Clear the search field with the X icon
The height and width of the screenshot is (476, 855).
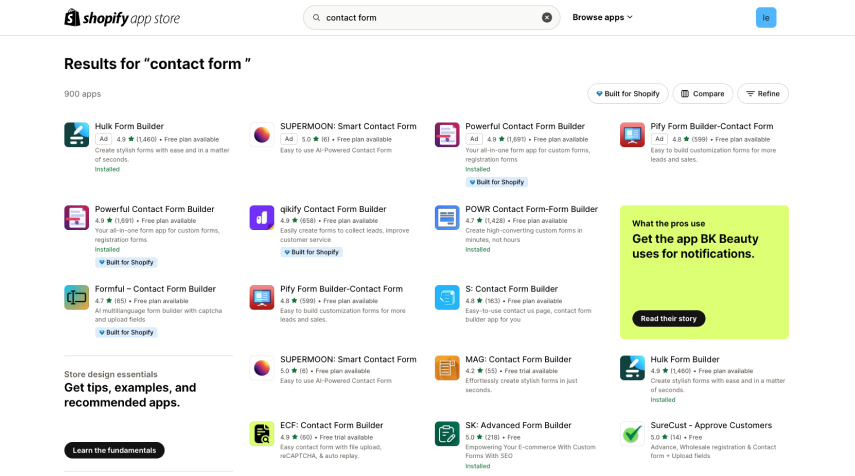(546, 17)
